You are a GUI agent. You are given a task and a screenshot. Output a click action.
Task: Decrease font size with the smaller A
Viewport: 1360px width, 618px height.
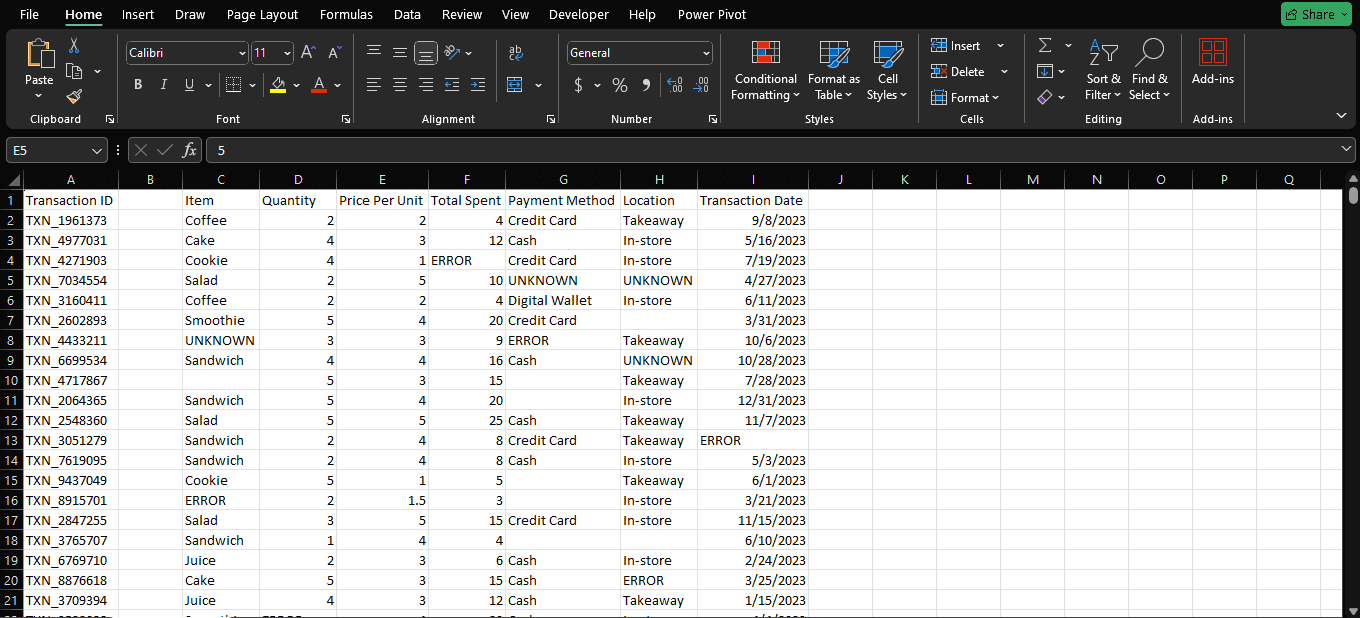(334, 53)
